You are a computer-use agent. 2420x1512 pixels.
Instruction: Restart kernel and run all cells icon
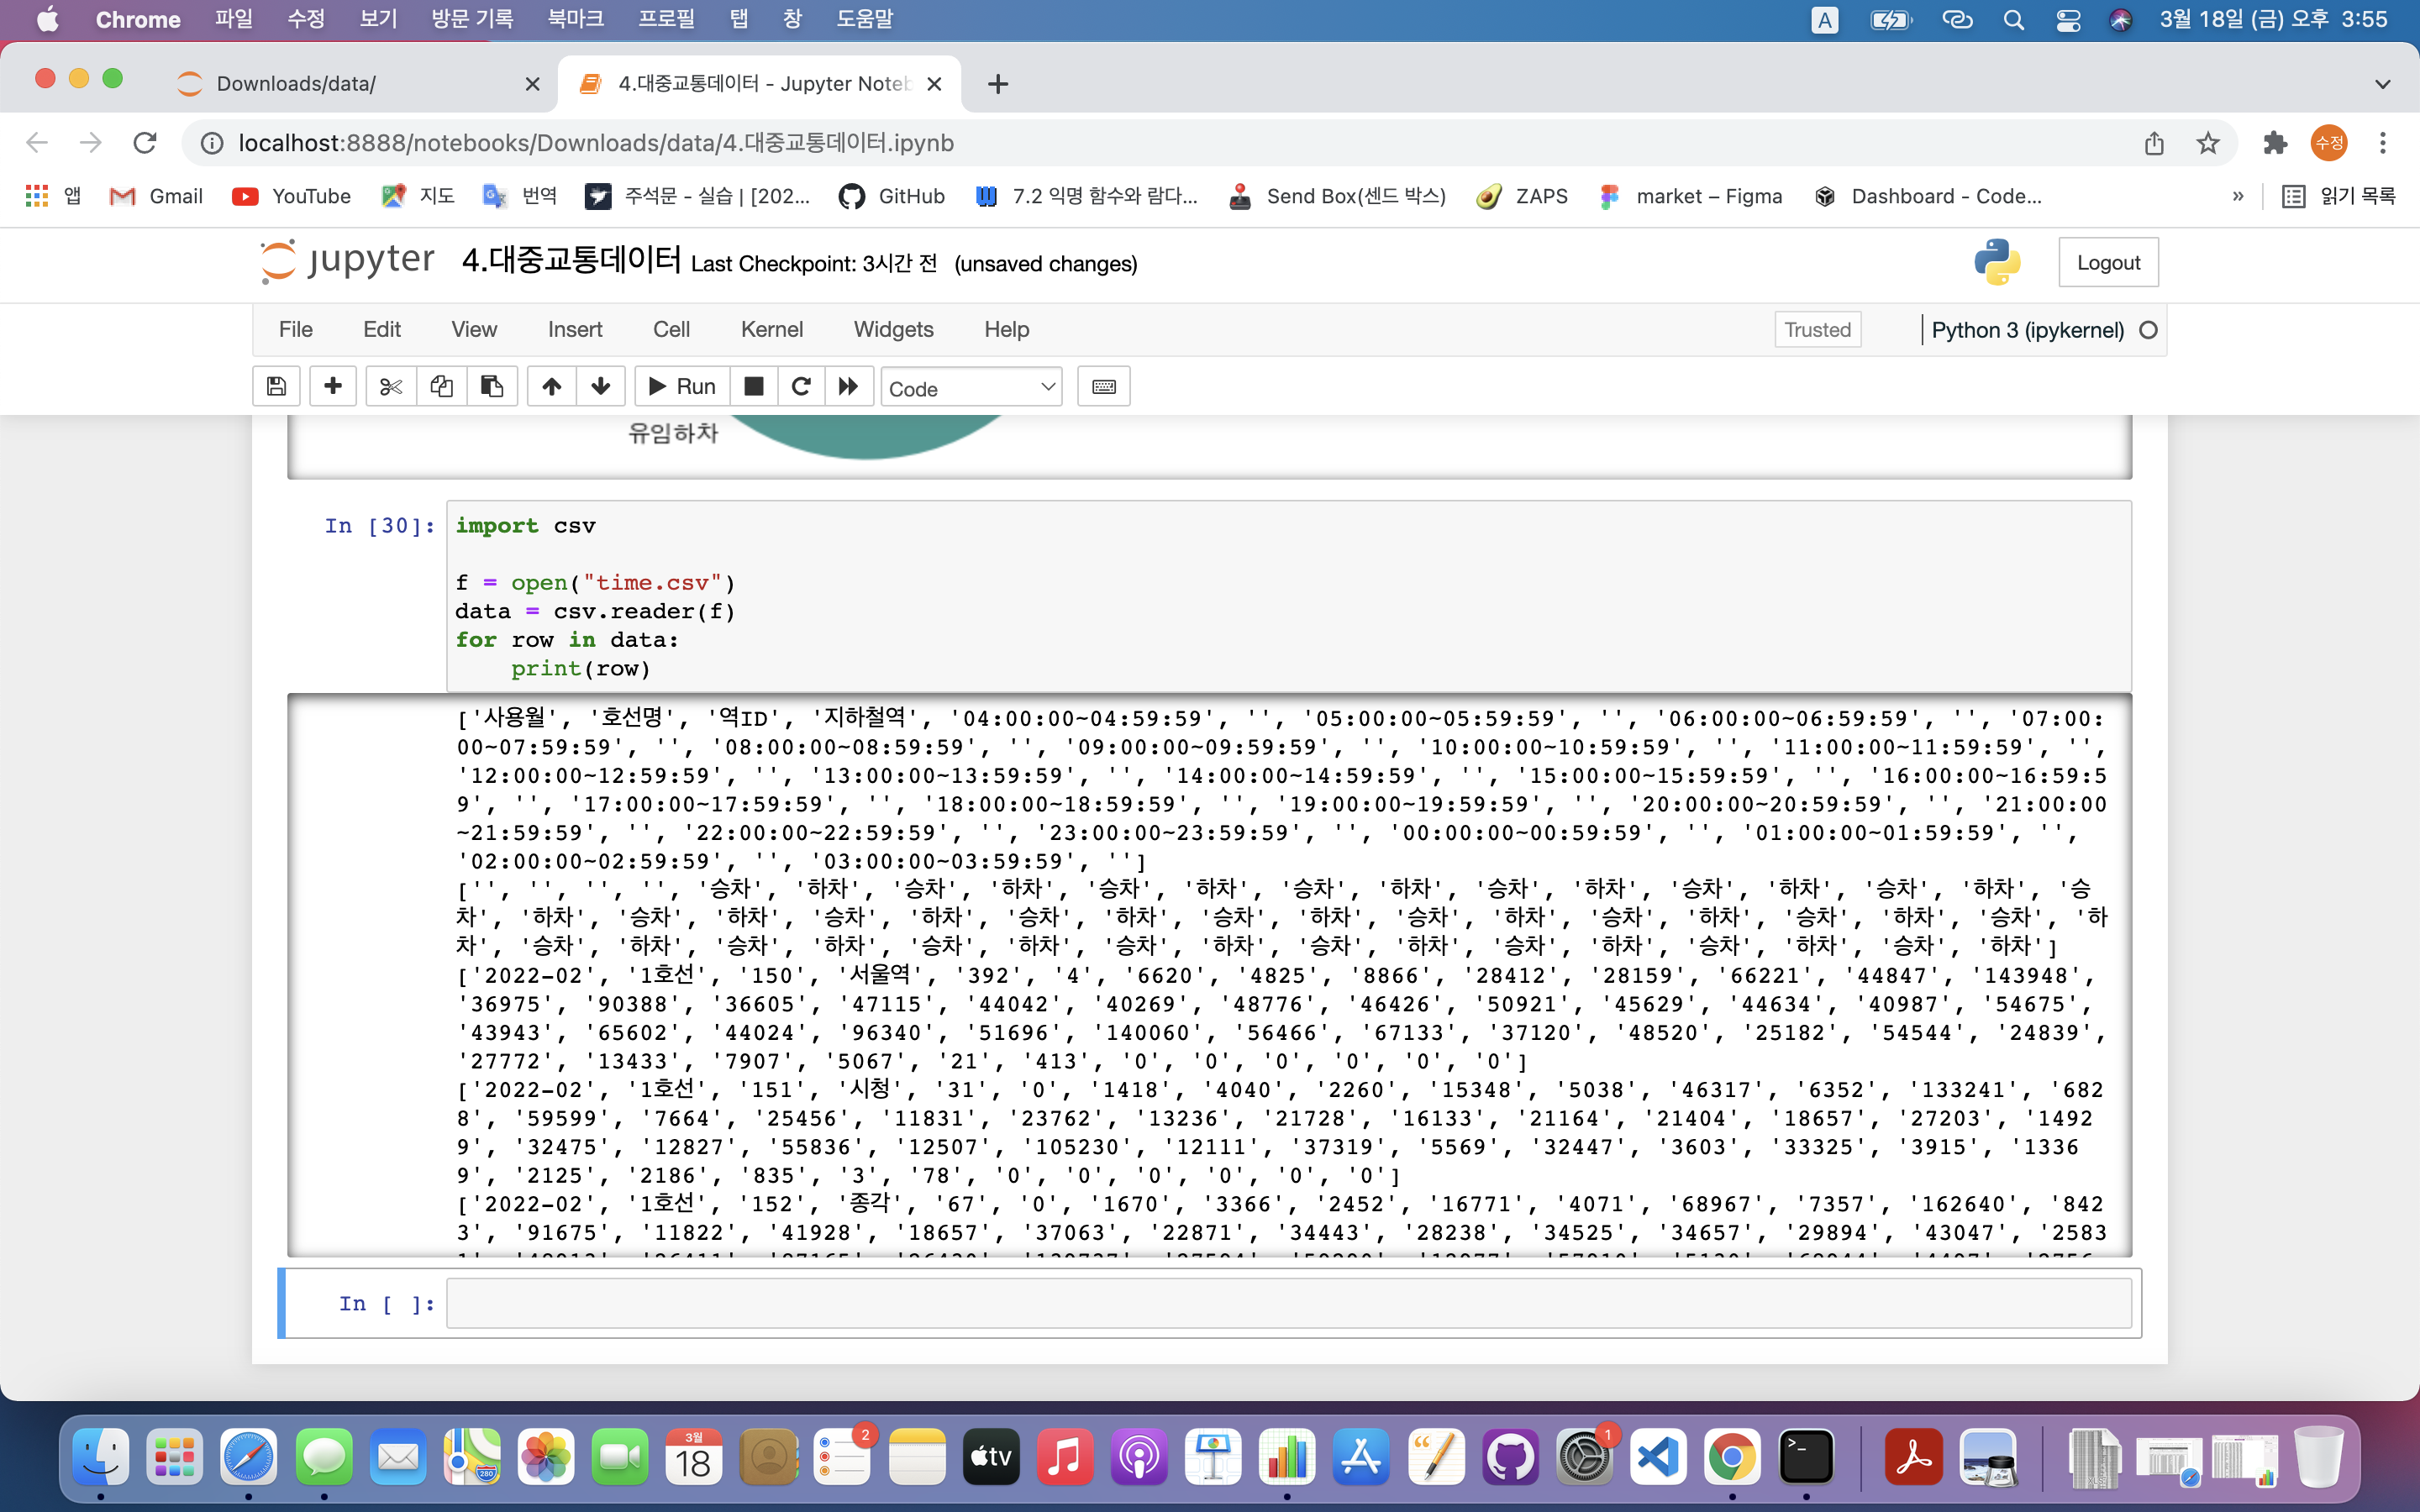848,387
